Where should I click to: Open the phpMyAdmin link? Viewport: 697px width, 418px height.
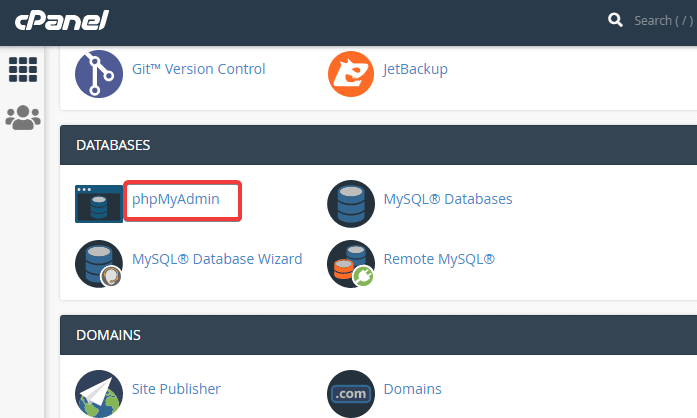click(x=176, y=199)
